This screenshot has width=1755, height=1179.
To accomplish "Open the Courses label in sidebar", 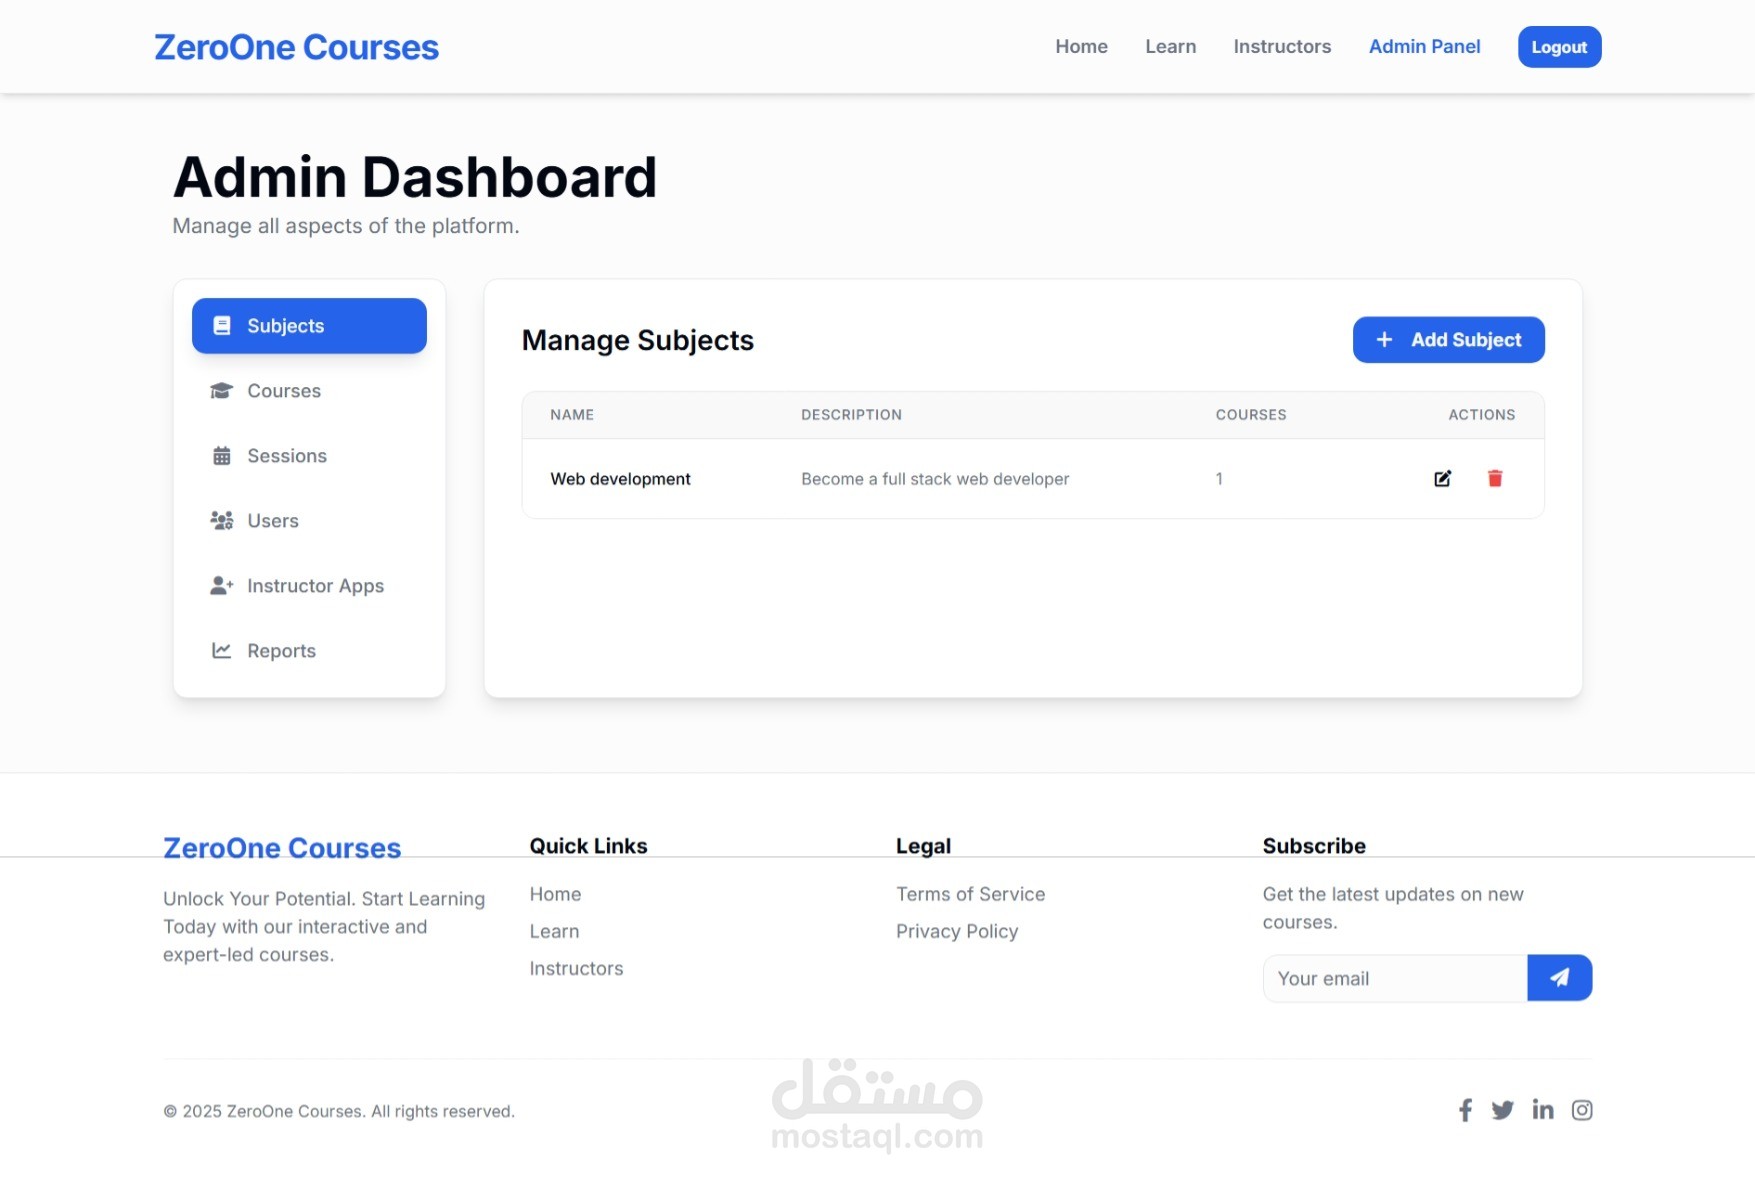I will (284, 391).
